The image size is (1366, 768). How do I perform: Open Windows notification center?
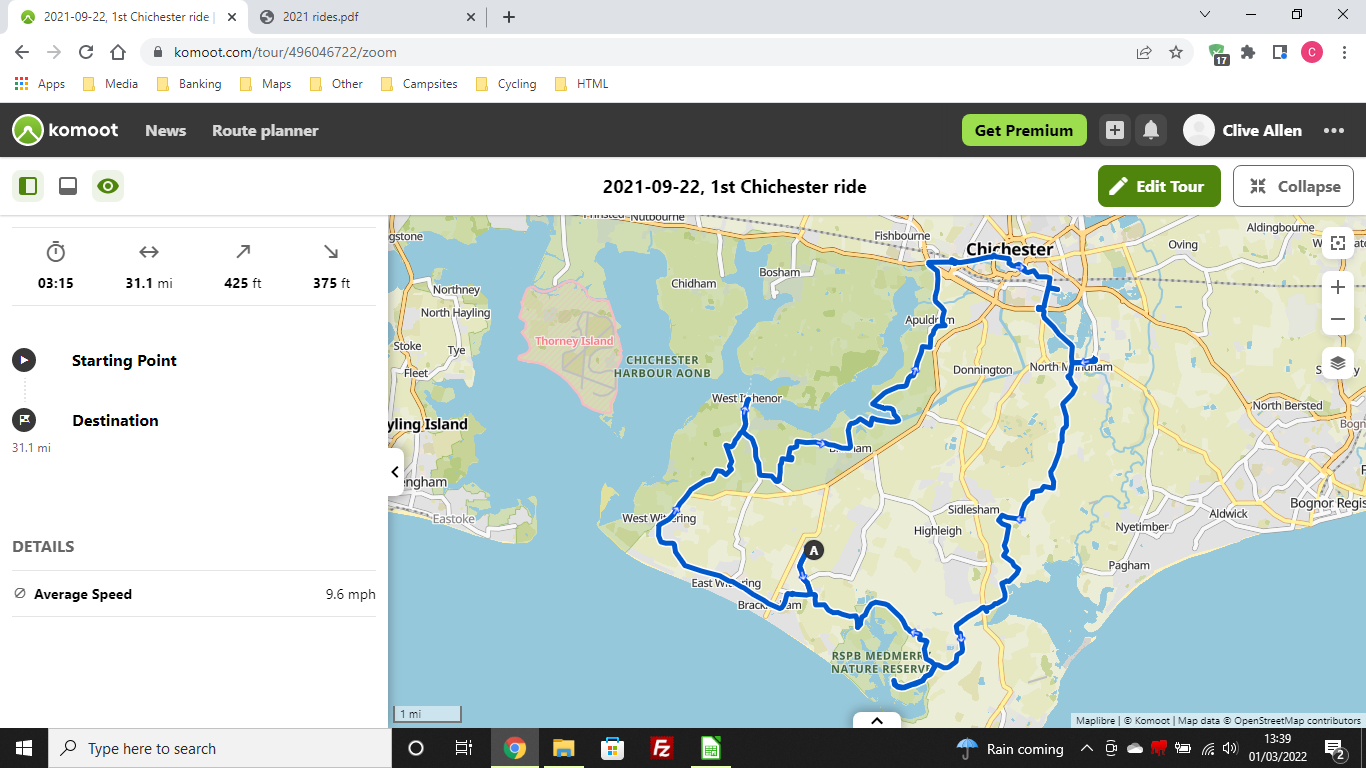pos(1335,748)
